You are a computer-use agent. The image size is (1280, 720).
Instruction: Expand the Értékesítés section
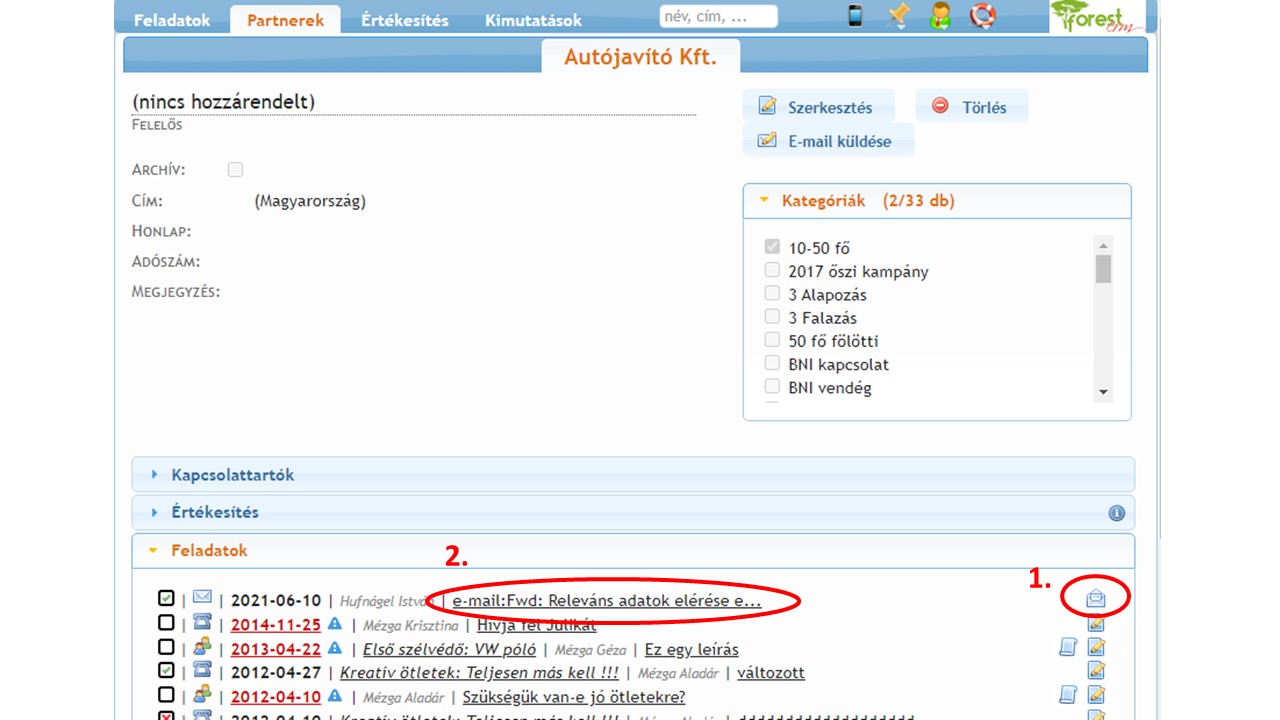214,512
